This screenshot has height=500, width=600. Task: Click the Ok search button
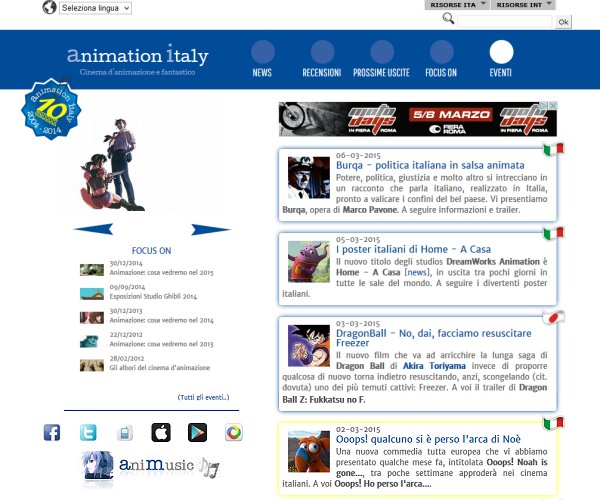coord(563,22)
